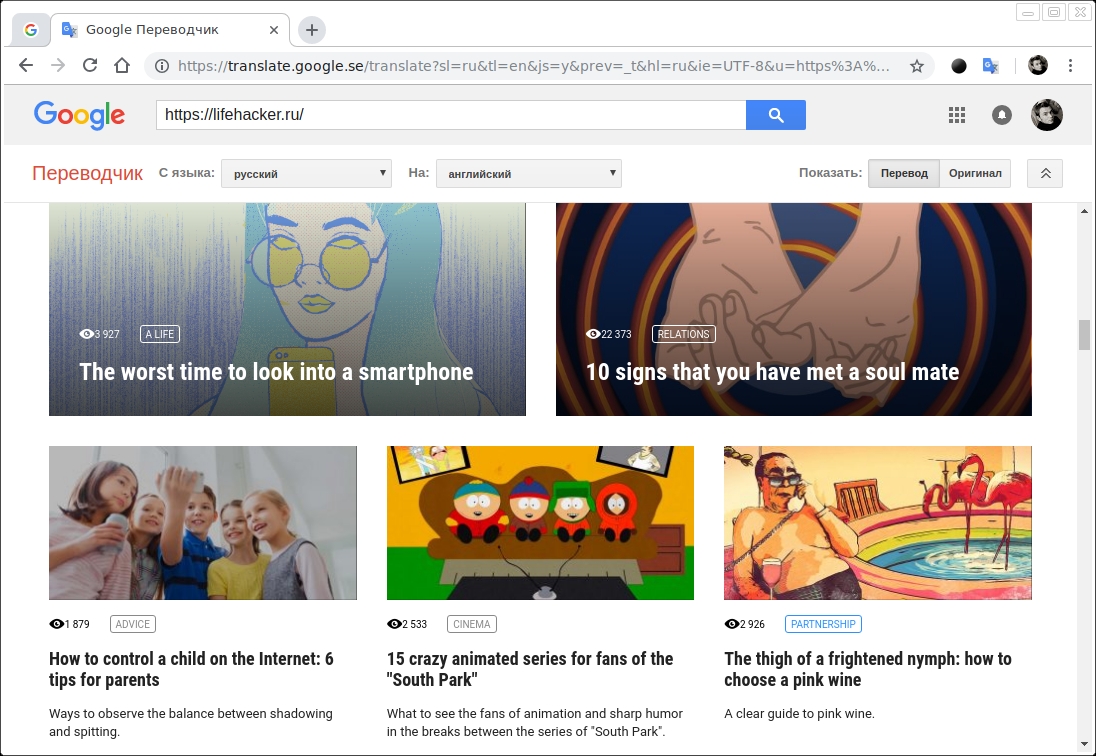Click the browser forward arrow
This screenshot has height=756, width=1096.
(58, 66)
